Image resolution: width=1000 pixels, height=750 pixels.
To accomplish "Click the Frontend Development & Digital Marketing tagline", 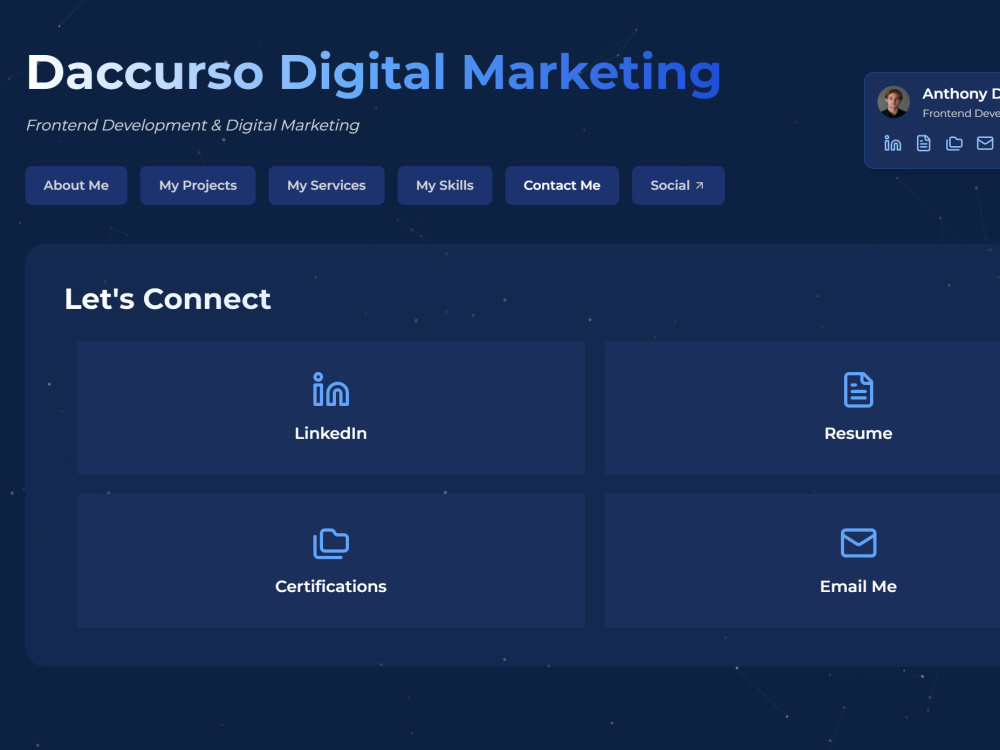I will pyautogui.click(x=193, y=126).
